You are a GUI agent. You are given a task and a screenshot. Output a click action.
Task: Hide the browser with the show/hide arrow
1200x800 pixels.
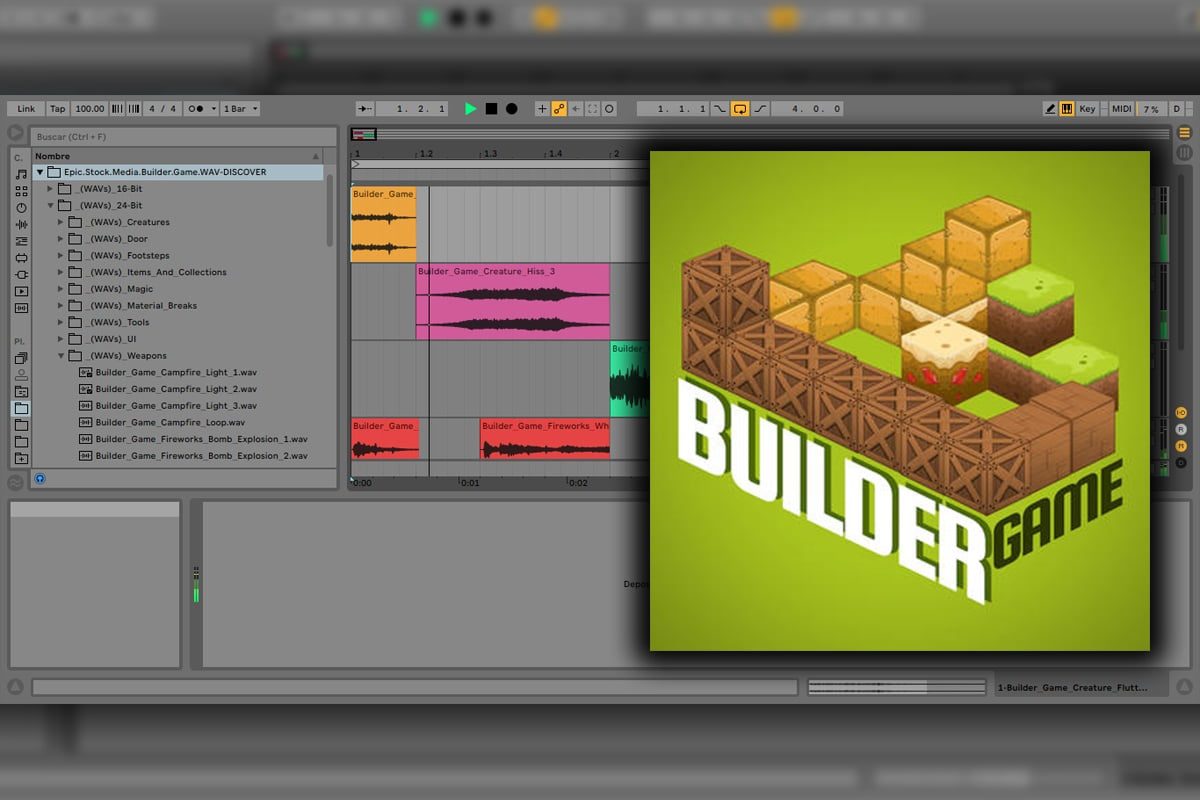tap(15, 133)
